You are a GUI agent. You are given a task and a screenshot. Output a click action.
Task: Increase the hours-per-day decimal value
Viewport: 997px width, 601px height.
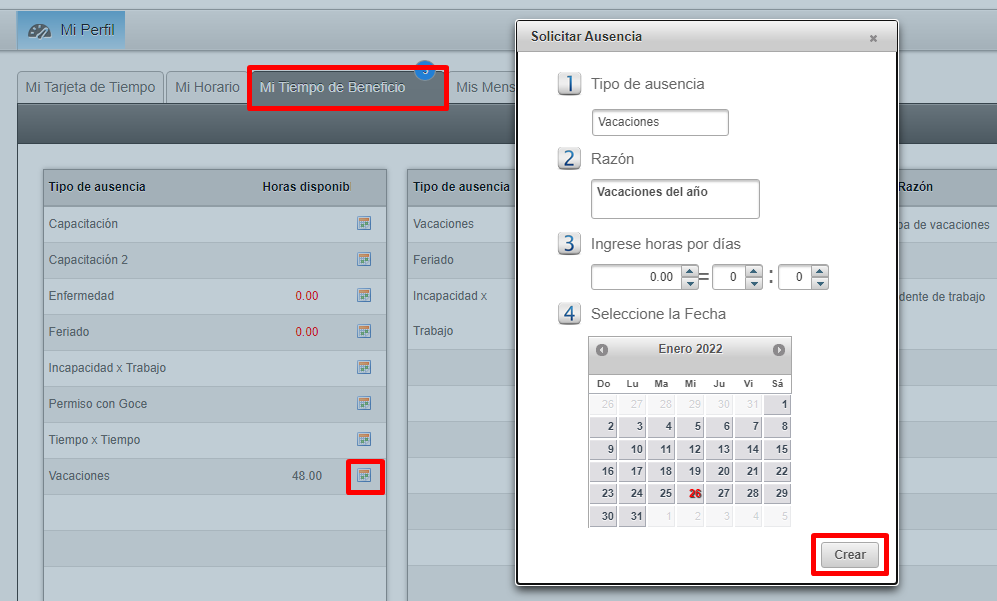point(689,271)
